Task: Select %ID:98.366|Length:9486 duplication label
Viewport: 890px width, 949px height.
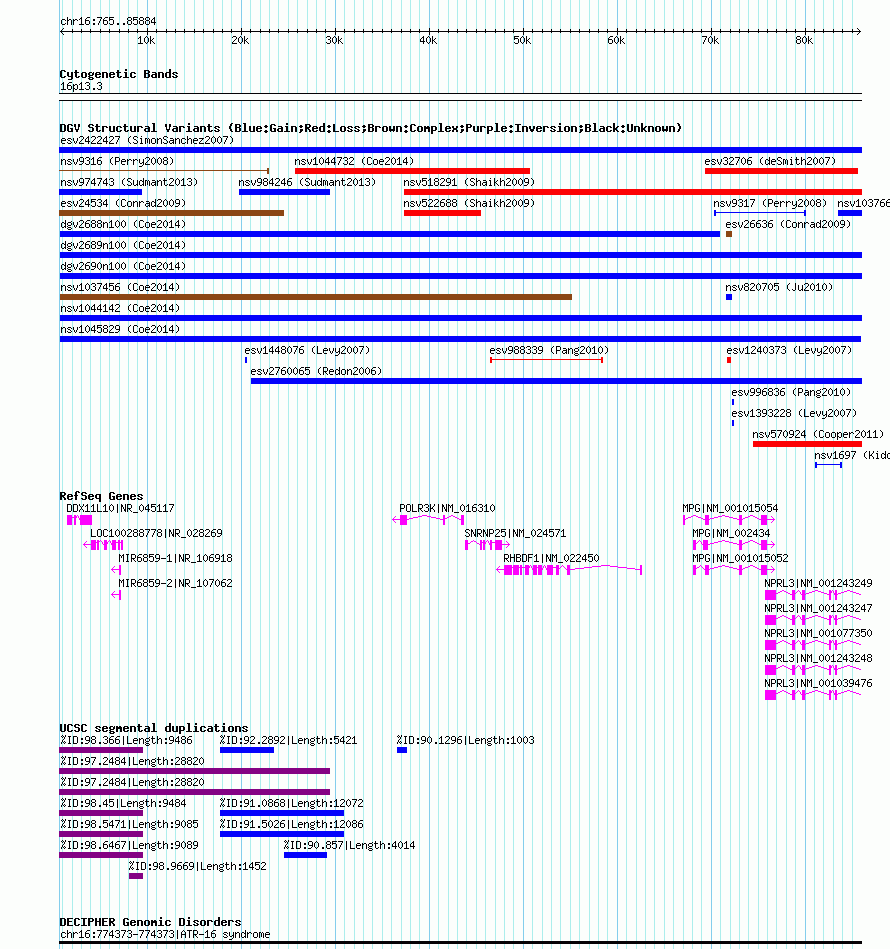Action: tap(126, 740)
